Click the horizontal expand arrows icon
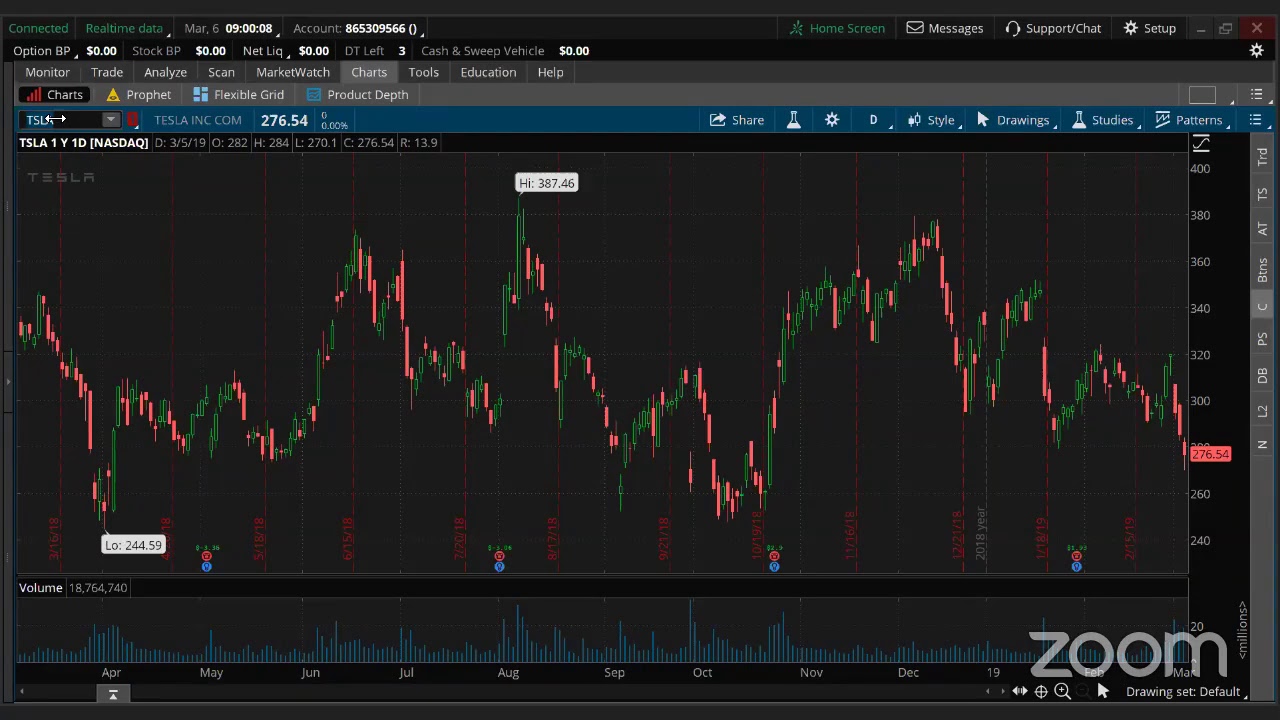 1019,692
